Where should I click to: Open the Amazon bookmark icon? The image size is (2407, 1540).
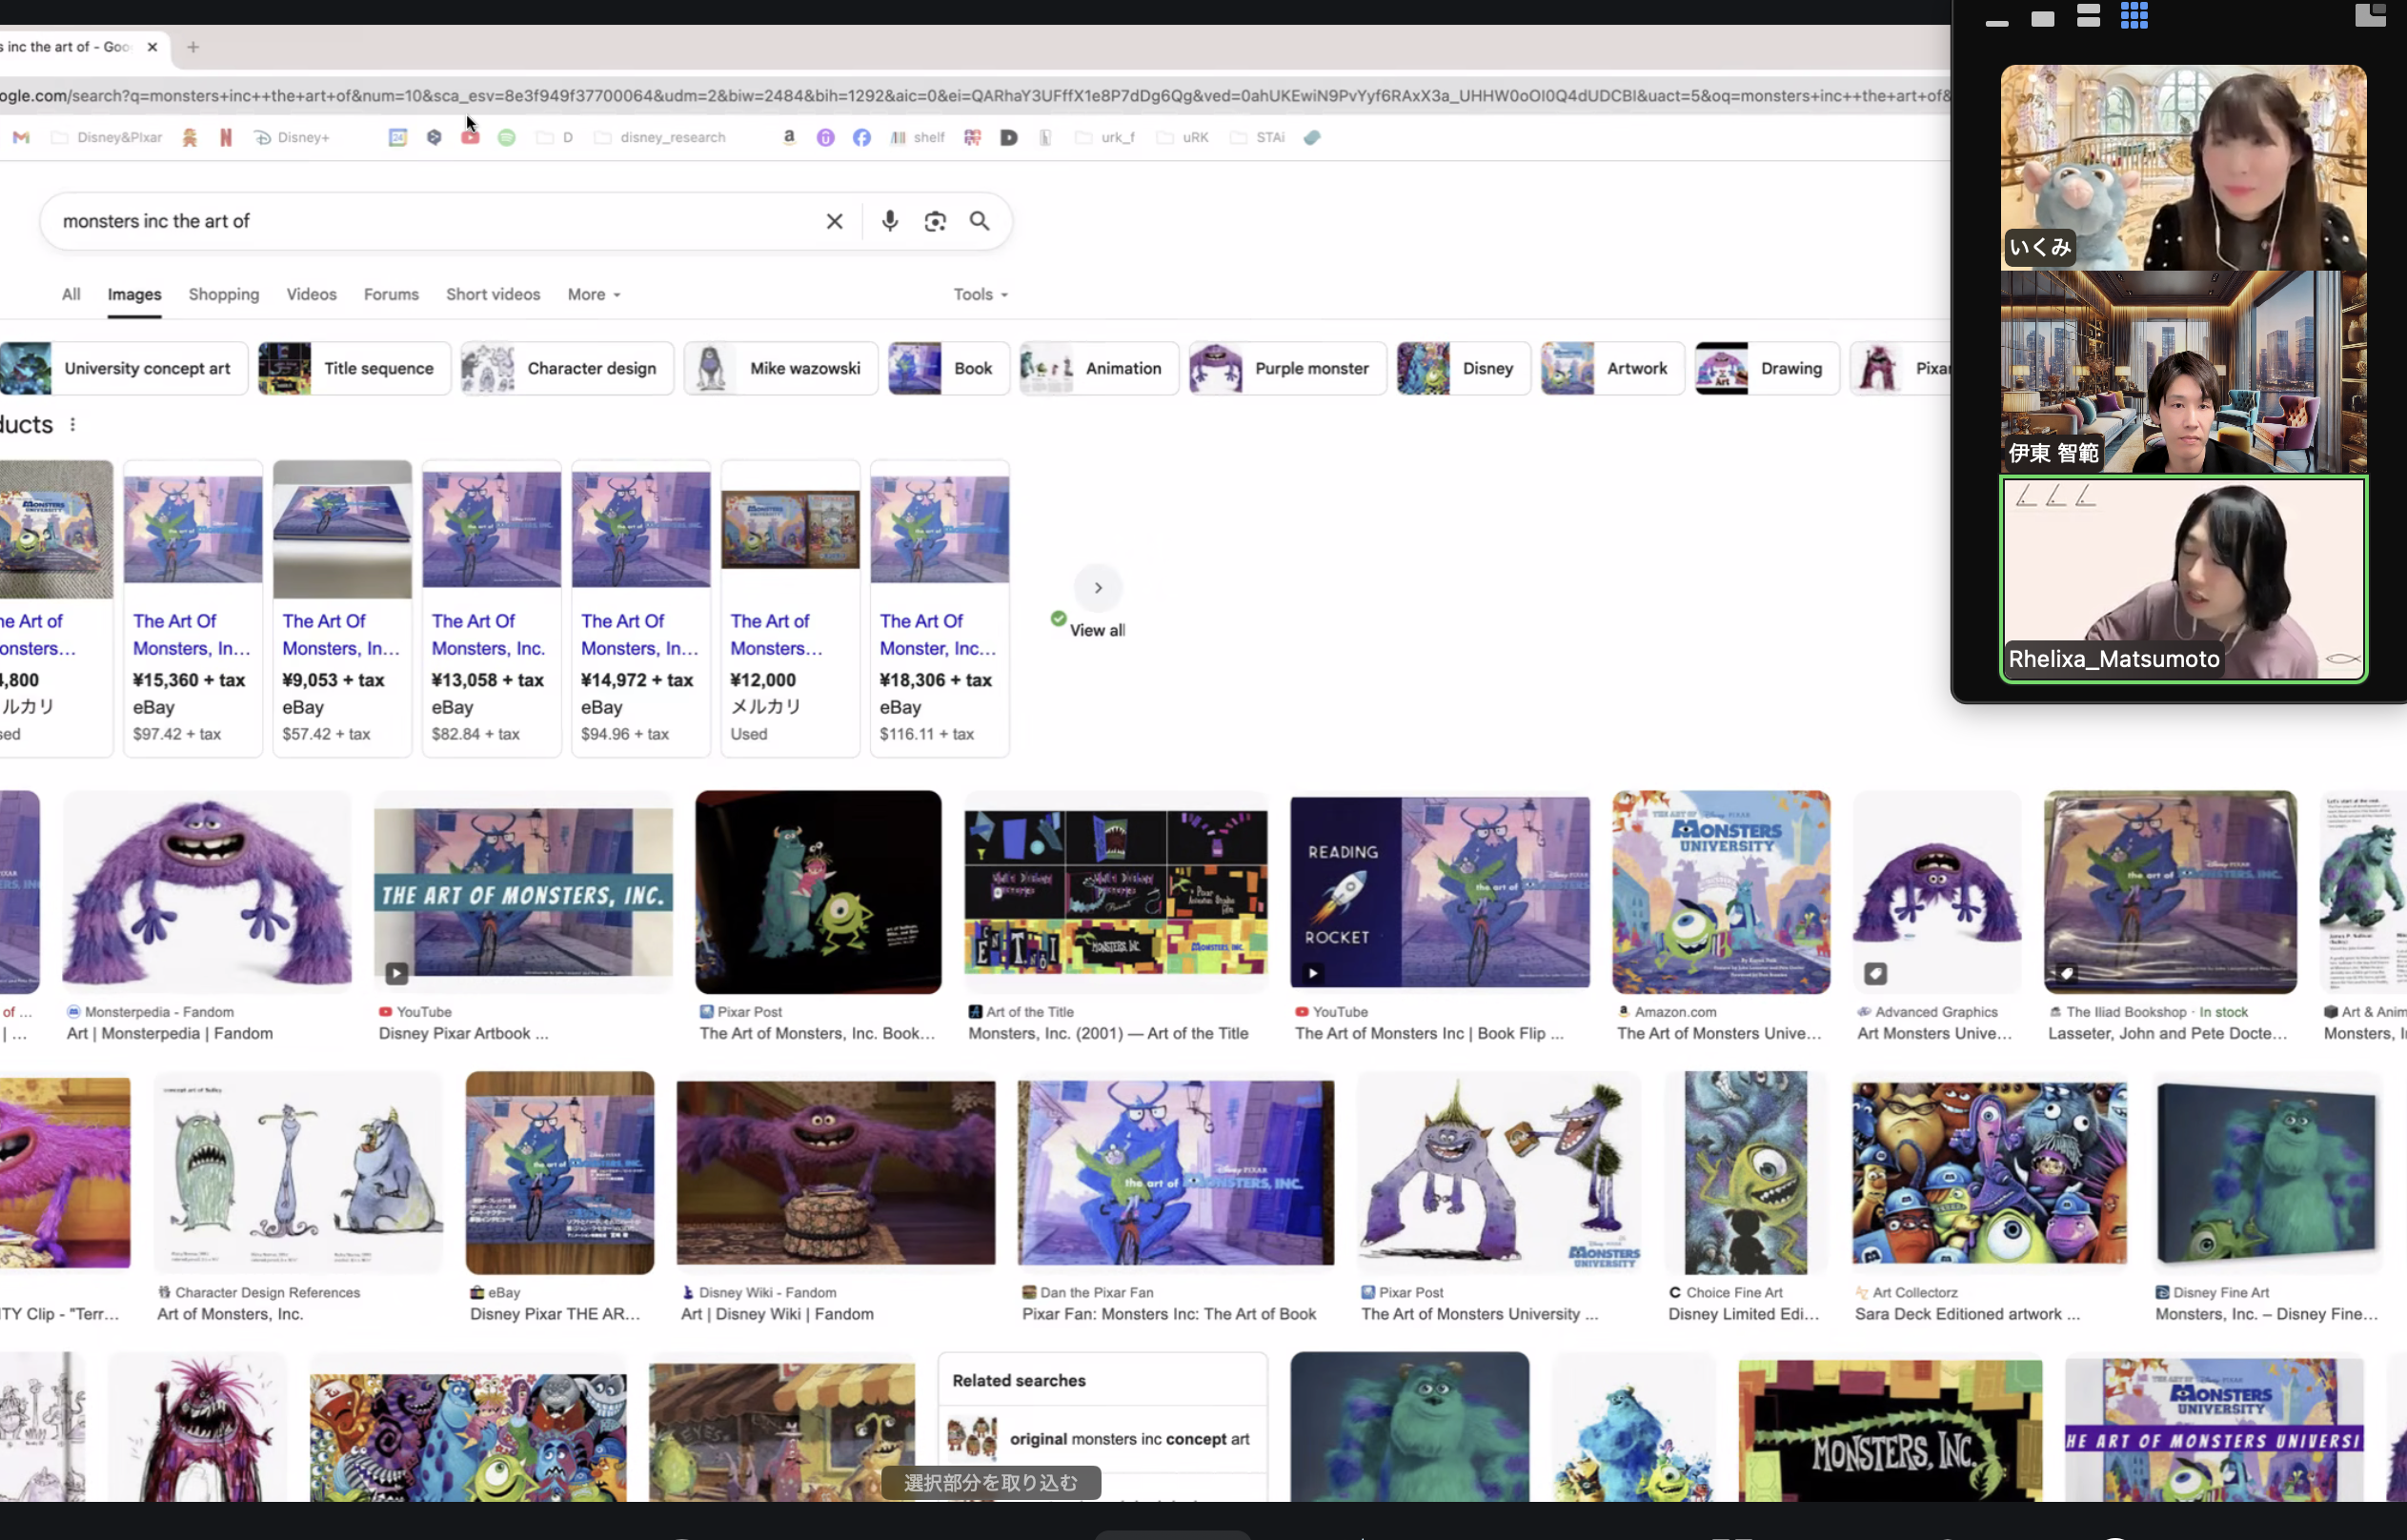coord(789,137)
